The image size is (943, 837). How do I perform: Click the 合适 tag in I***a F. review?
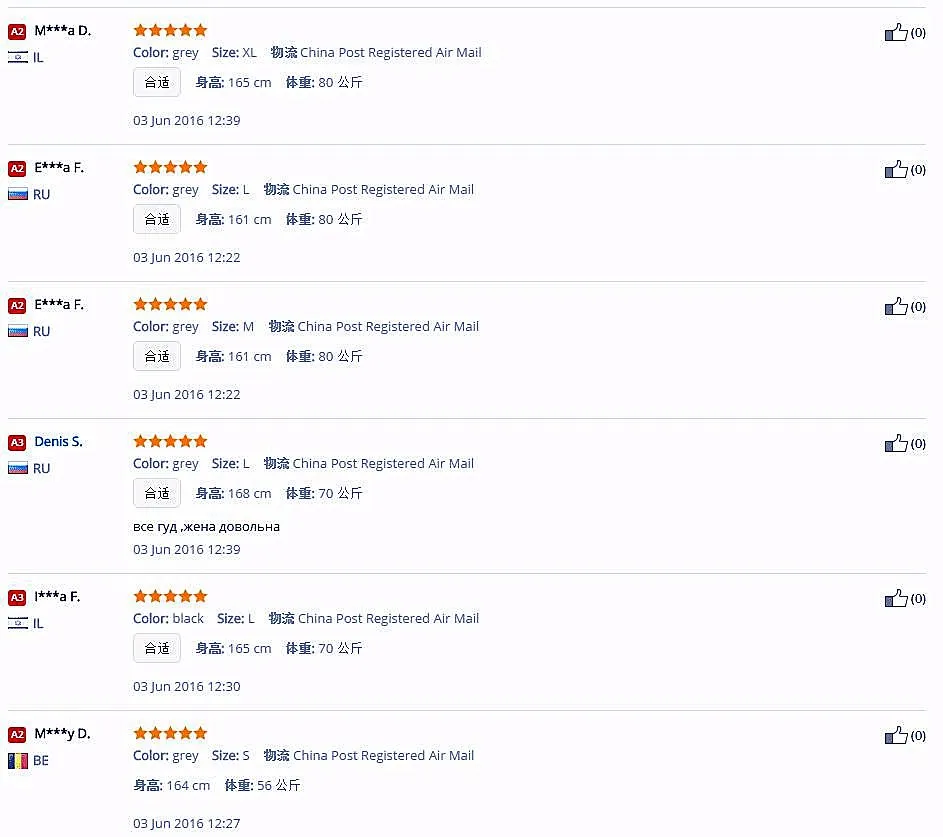point(157,649)
